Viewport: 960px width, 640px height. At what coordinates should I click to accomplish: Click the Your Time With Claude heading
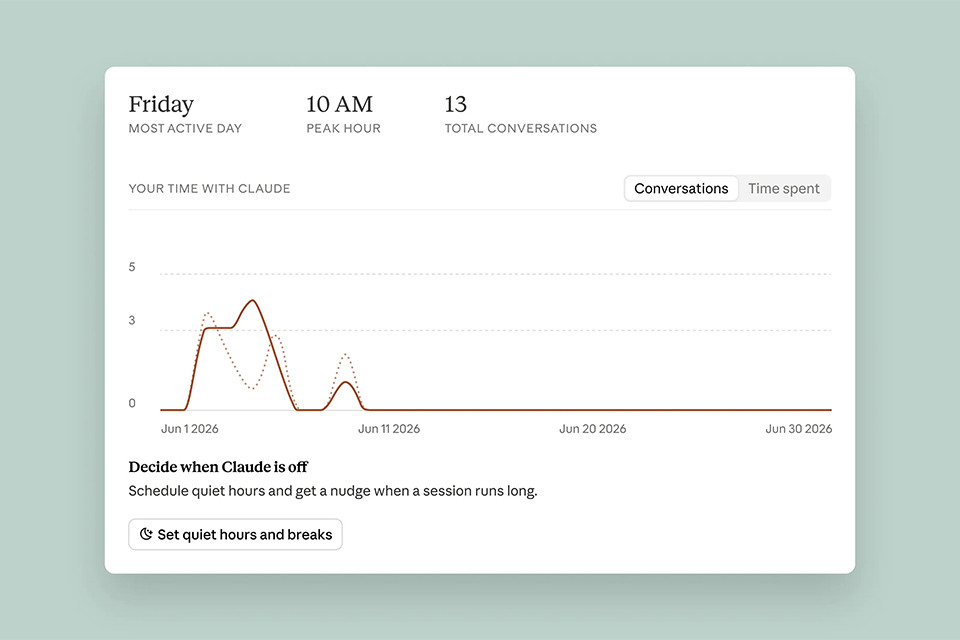pyautogui.click(x=209, y=189)
